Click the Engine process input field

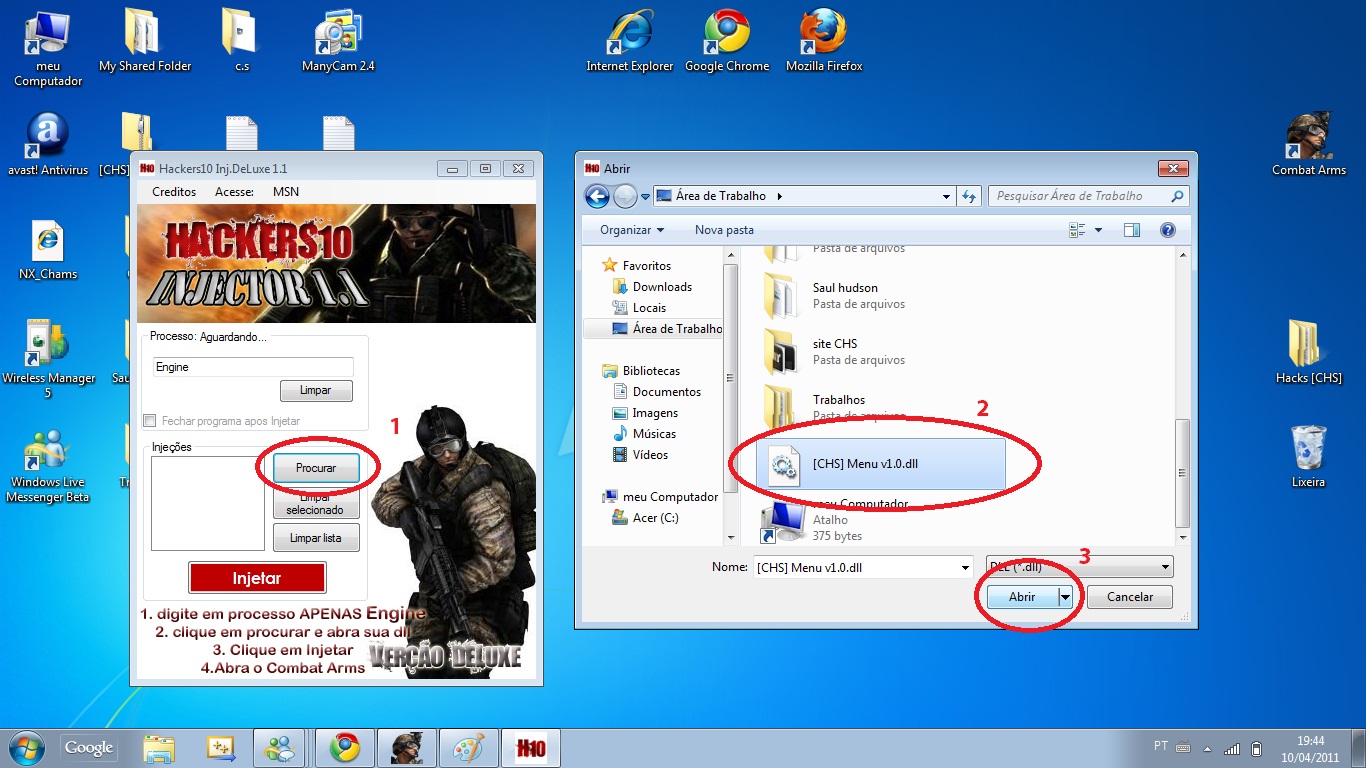coord(253,367)
